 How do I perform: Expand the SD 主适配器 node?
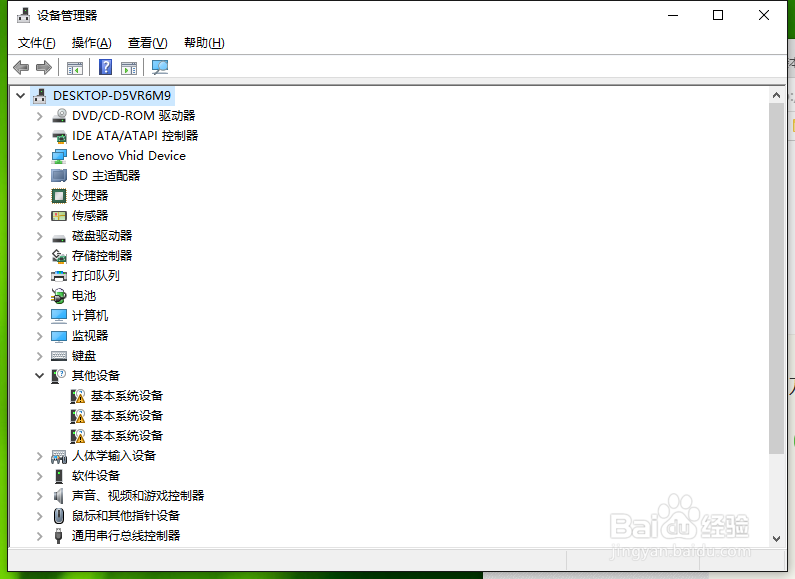pos(40,176)
